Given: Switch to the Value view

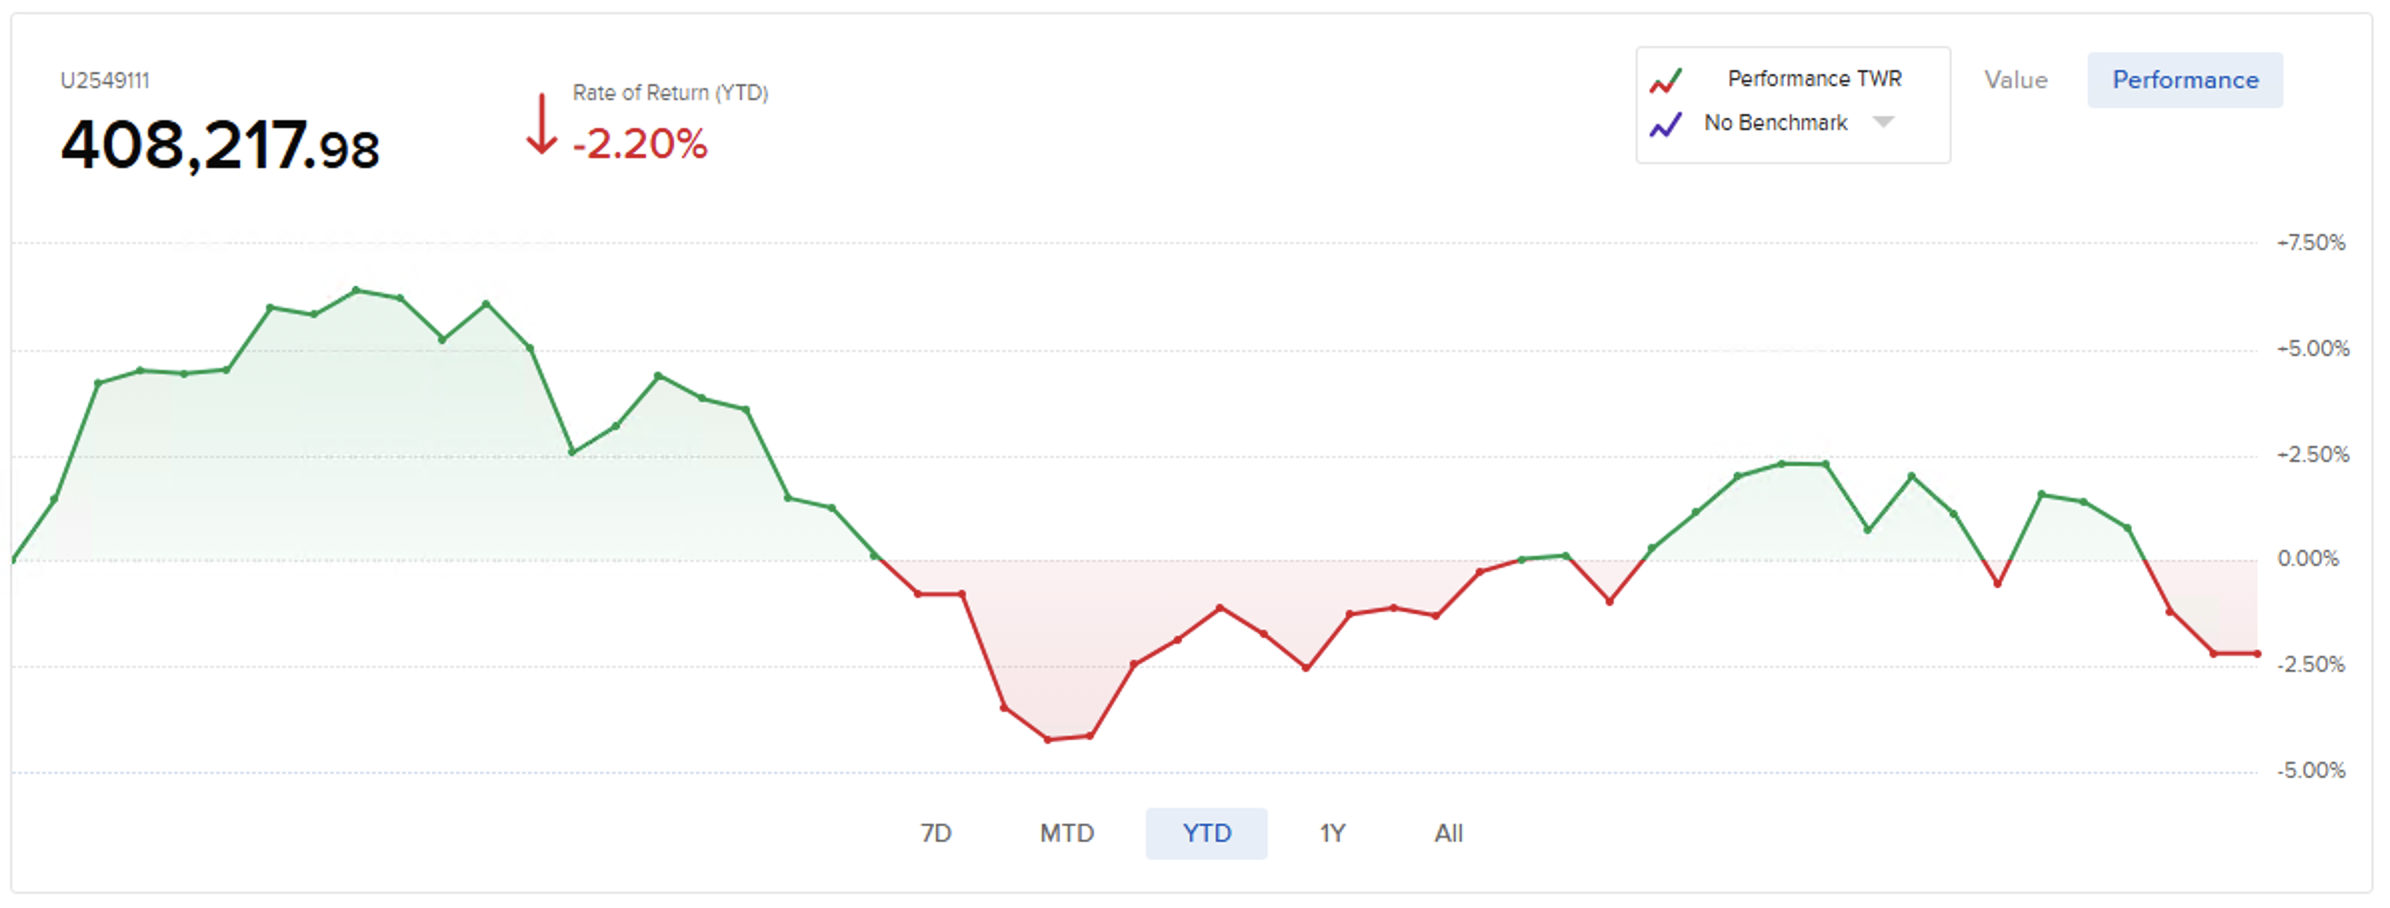Looking at the screenshot, I should pos(2015,80).
